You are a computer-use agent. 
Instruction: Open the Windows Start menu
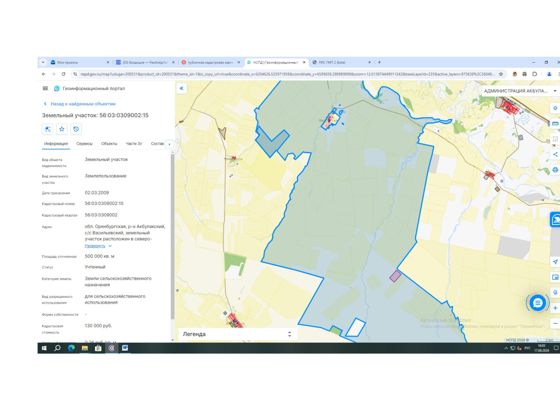[x=44, y=348]
